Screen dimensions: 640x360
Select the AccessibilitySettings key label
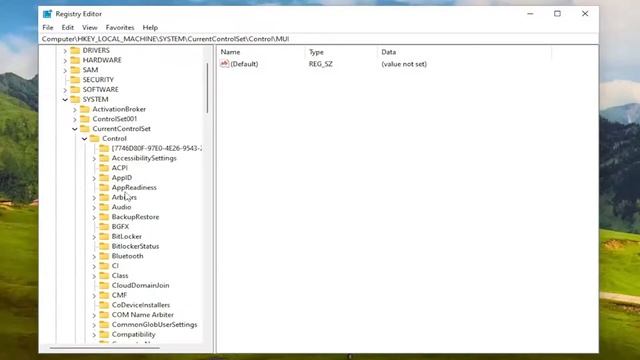point(144,158)
